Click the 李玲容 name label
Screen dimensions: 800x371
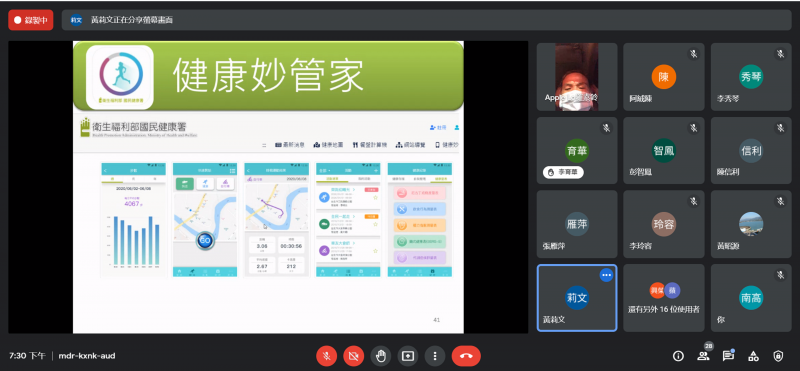coord(641,246)
